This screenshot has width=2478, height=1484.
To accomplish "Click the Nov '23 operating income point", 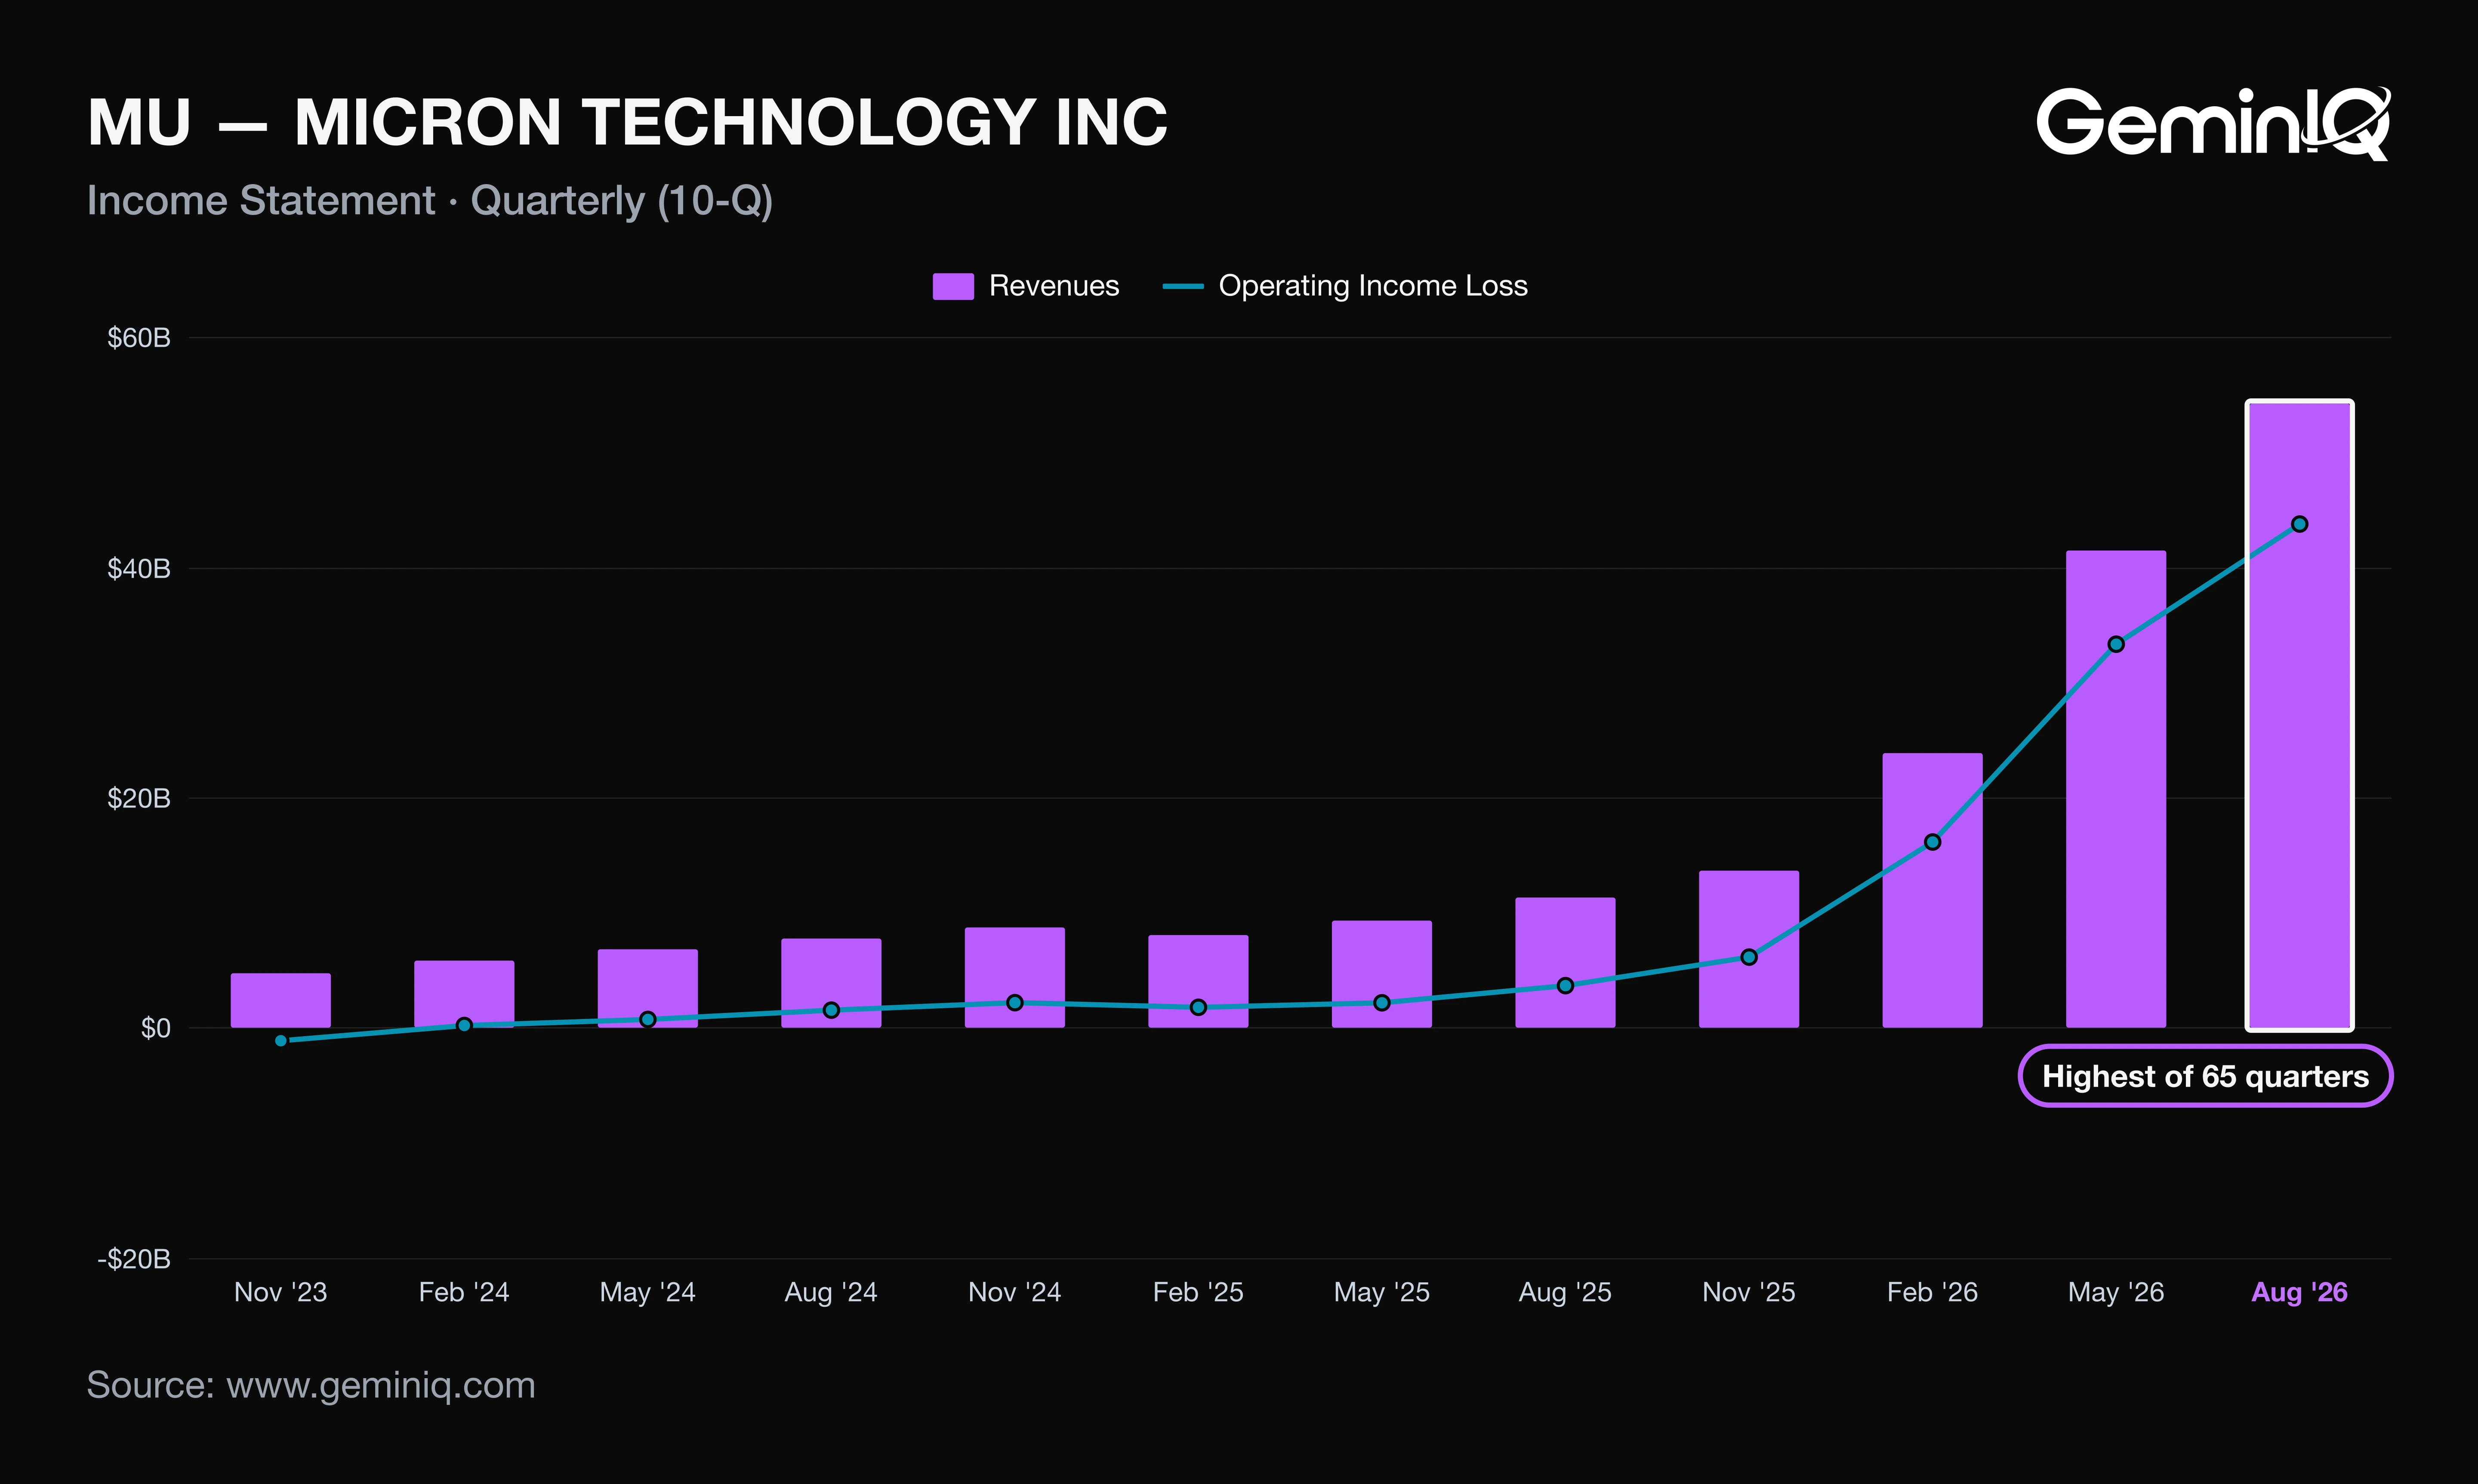I will coord(281,1041).
